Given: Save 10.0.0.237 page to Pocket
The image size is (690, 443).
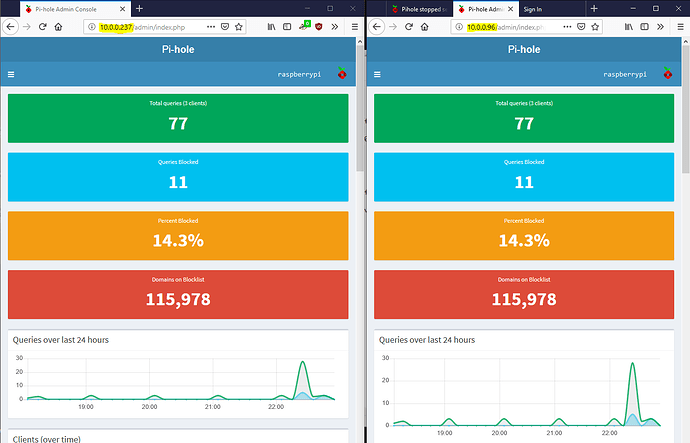Looking at the screenshot, I should tap(223, 26).
